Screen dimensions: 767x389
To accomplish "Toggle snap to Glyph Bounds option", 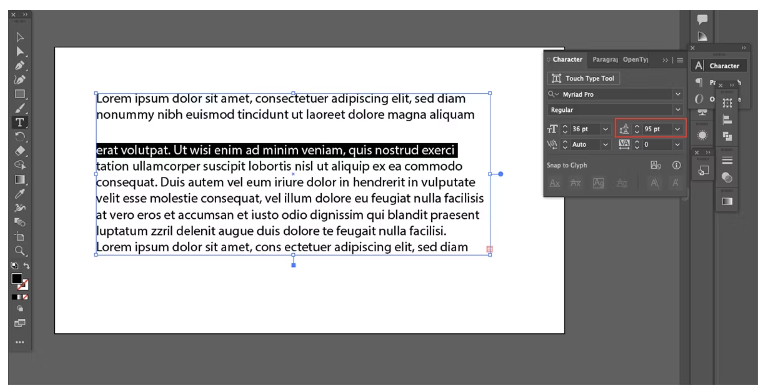I will [598, 183].
